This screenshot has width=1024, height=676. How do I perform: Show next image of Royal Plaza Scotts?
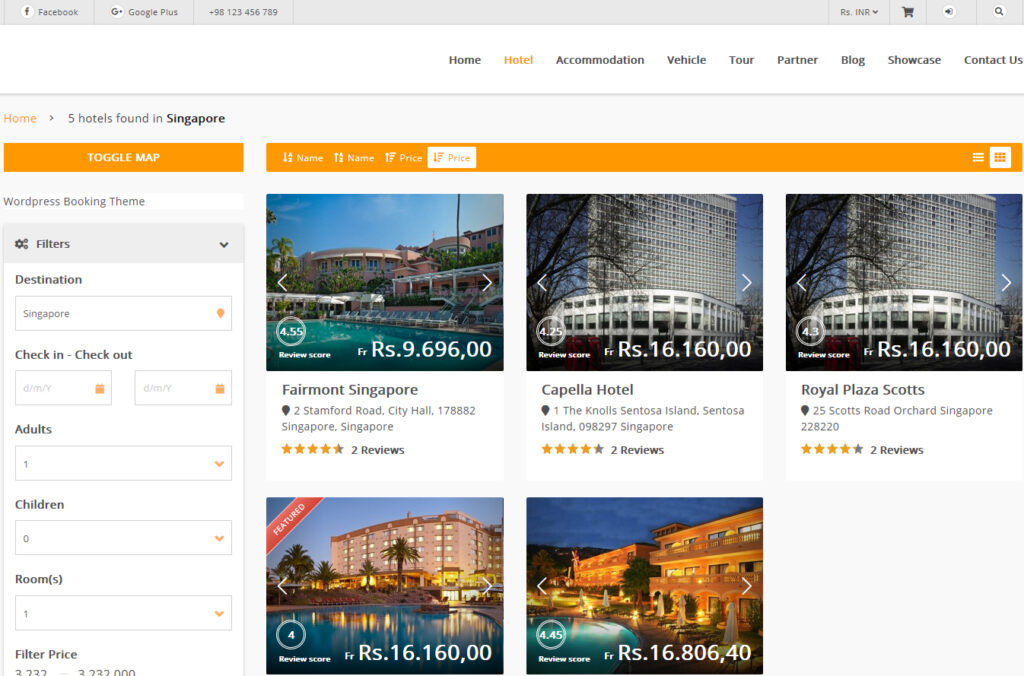[x=1006, y=283]
